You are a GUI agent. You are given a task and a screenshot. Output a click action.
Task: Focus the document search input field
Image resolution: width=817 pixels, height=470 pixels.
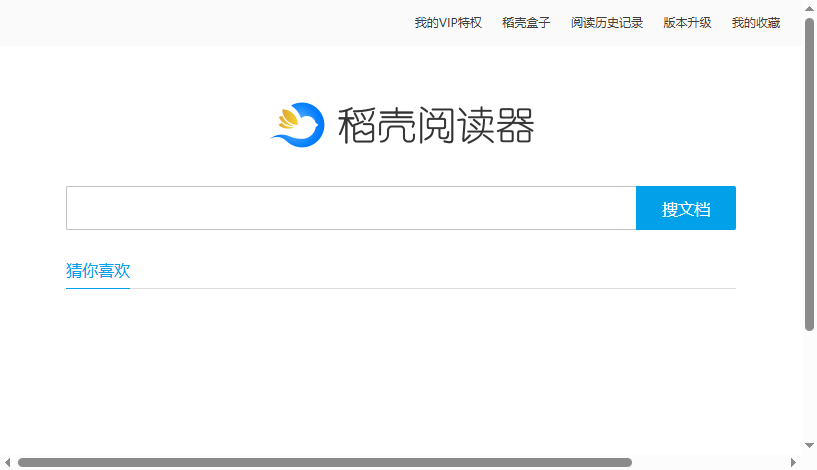point(351,208)
